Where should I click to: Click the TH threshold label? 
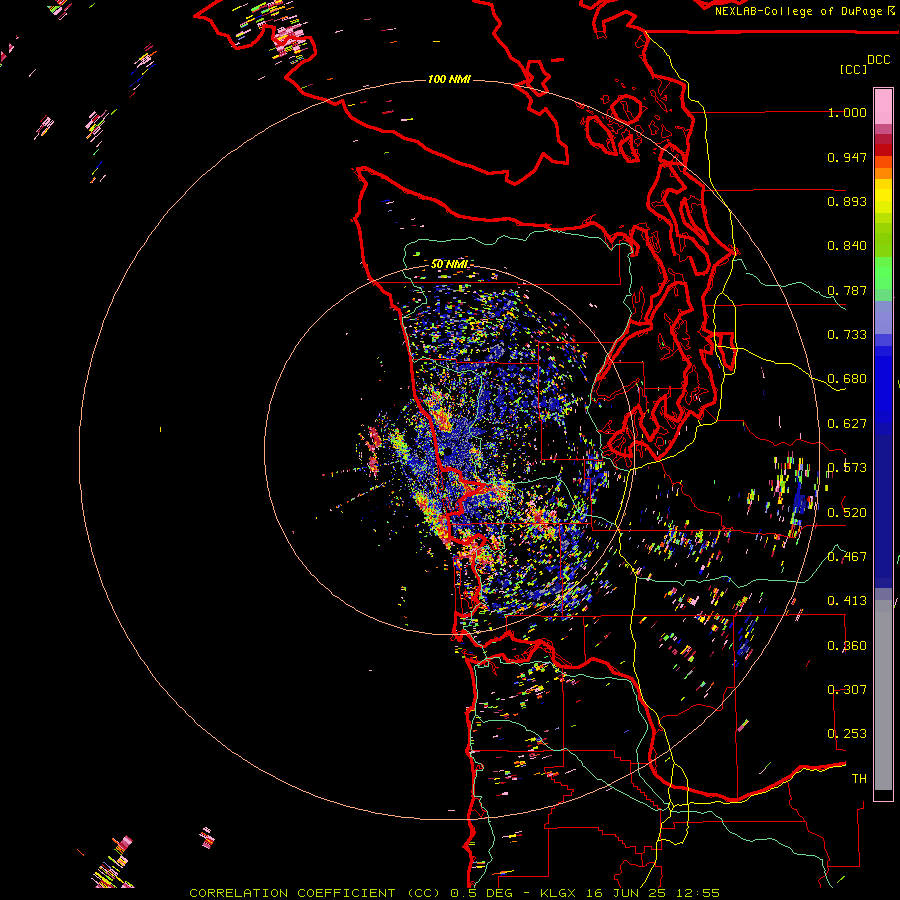point(859,779)
